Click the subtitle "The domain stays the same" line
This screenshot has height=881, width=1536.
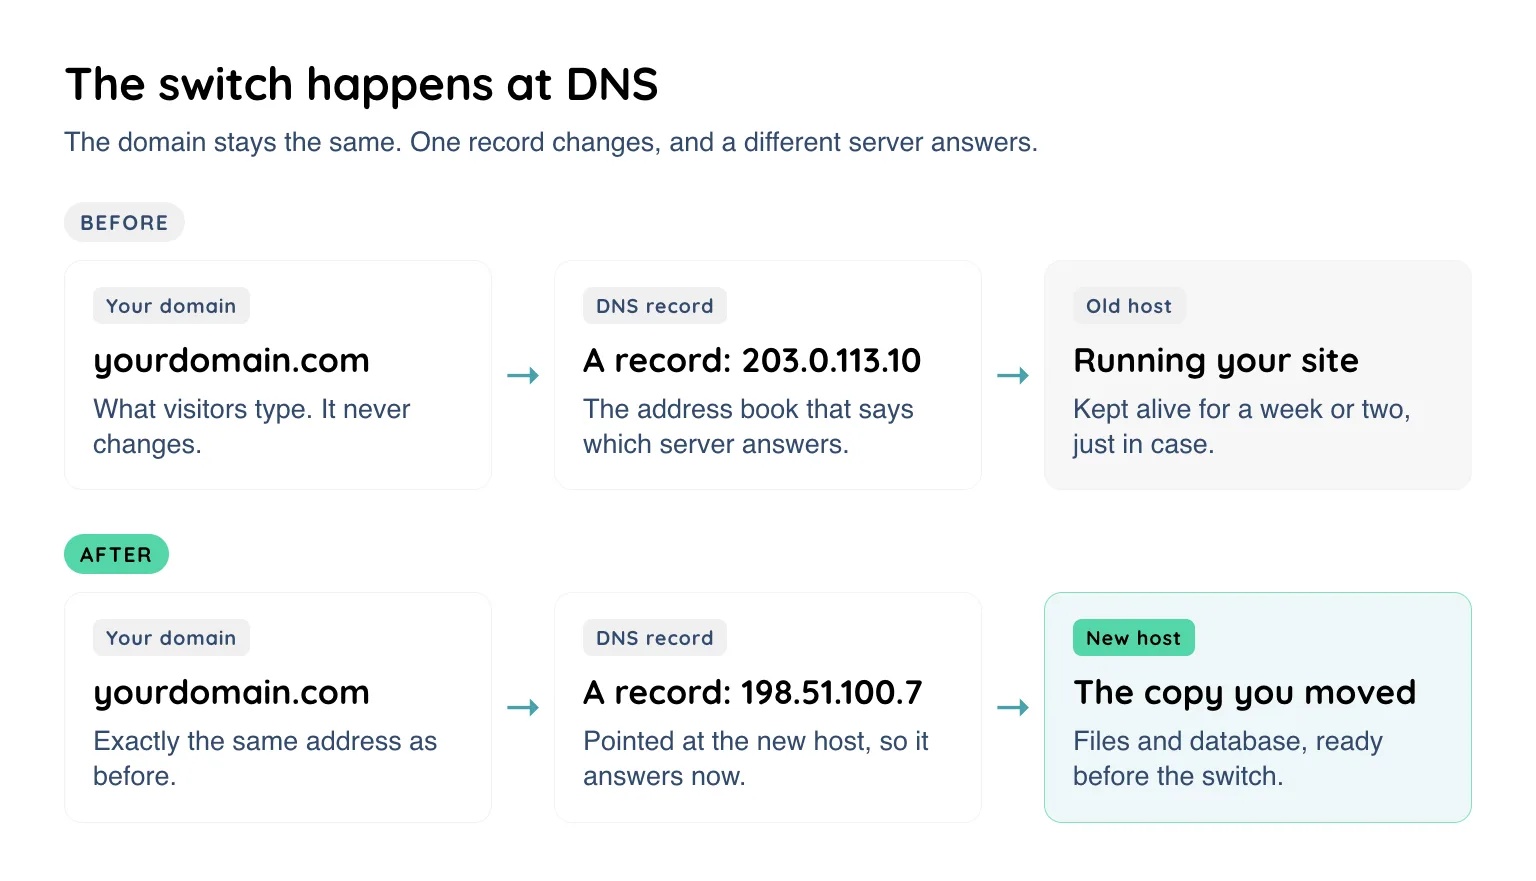click(x=551, y=142)
